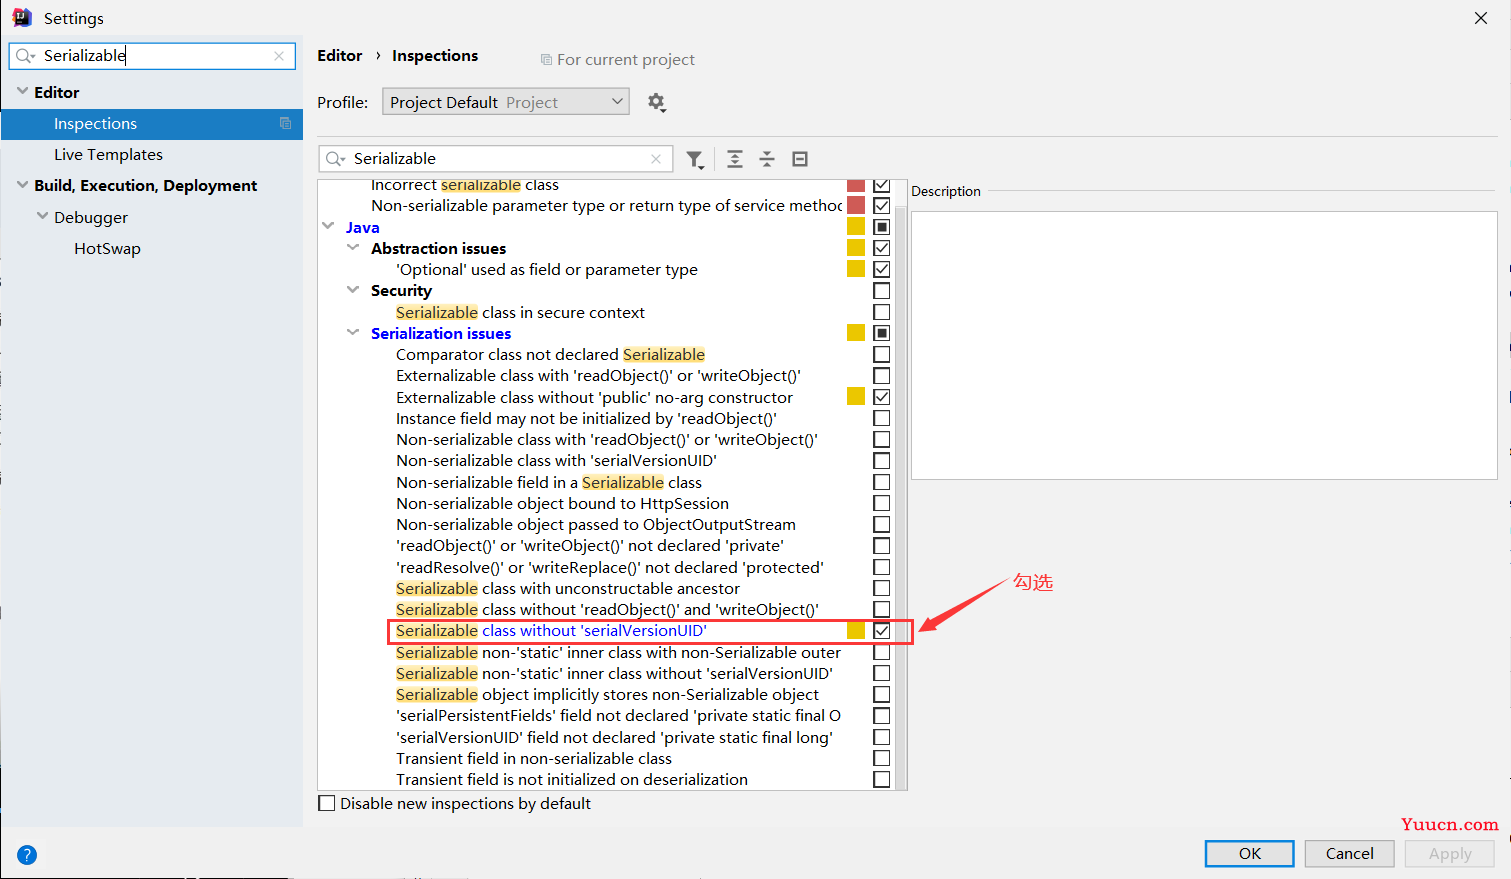Open the profile gear settings icon

(656, 102)
